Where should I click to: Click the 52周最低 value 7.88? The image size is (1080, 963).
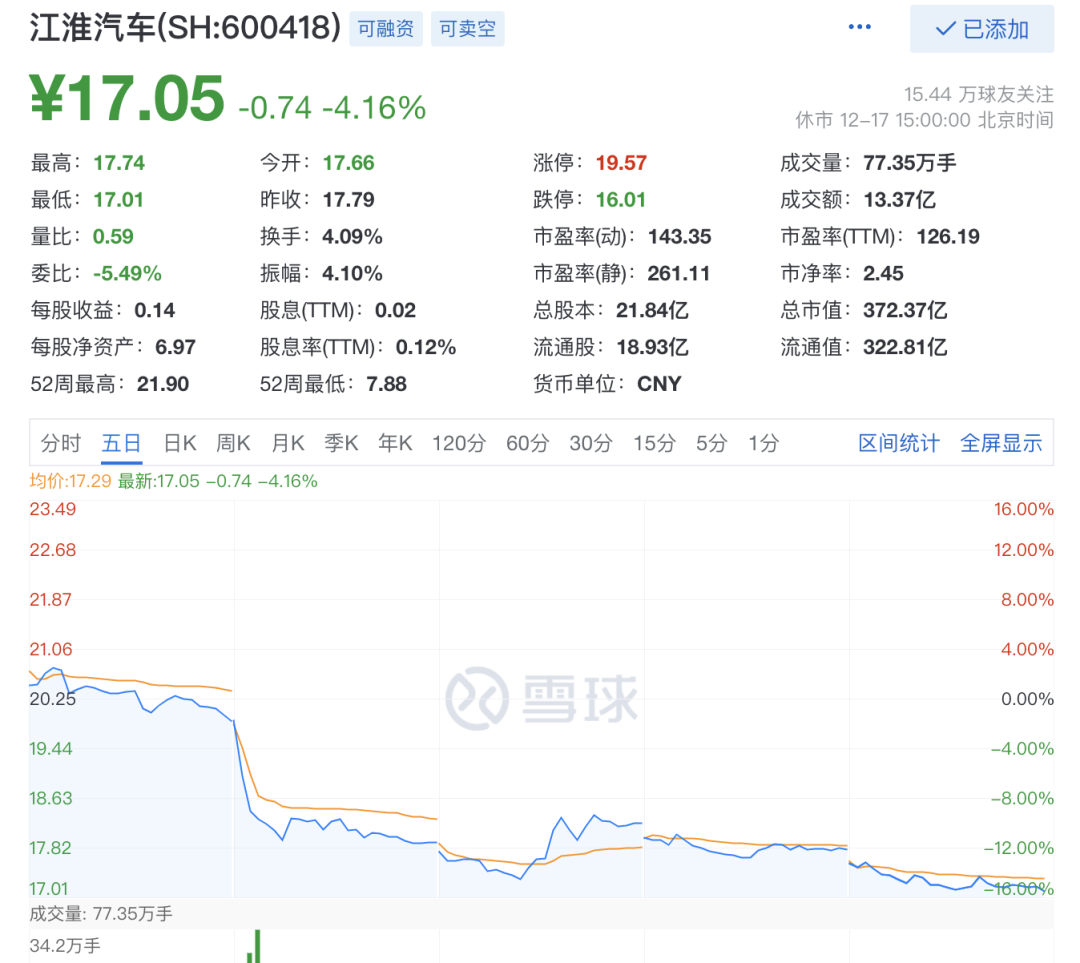(x=386, y=384)
